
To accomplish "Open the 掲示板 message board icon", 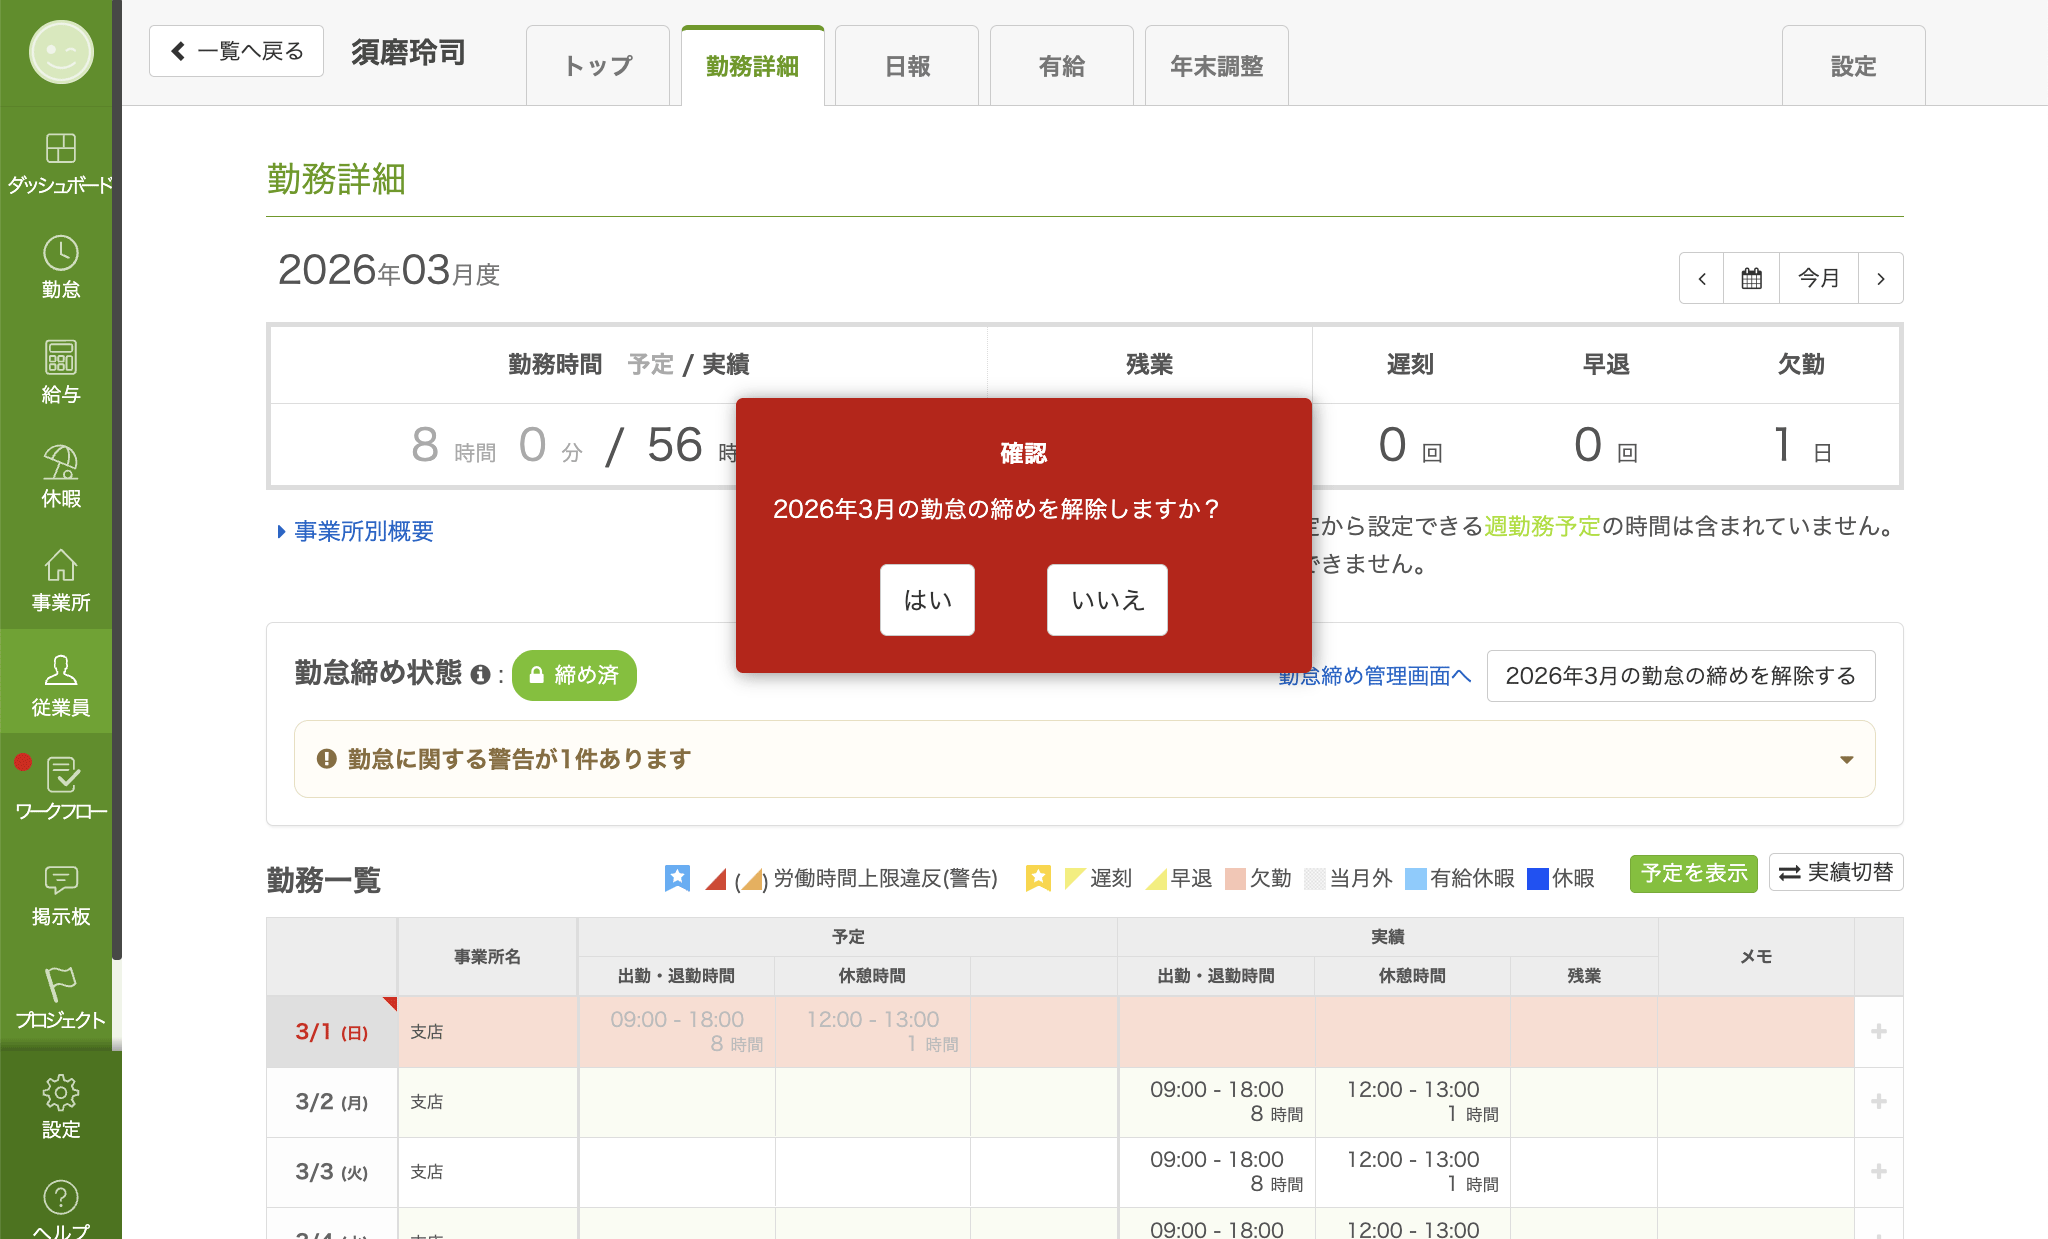I will click(60, 881).
